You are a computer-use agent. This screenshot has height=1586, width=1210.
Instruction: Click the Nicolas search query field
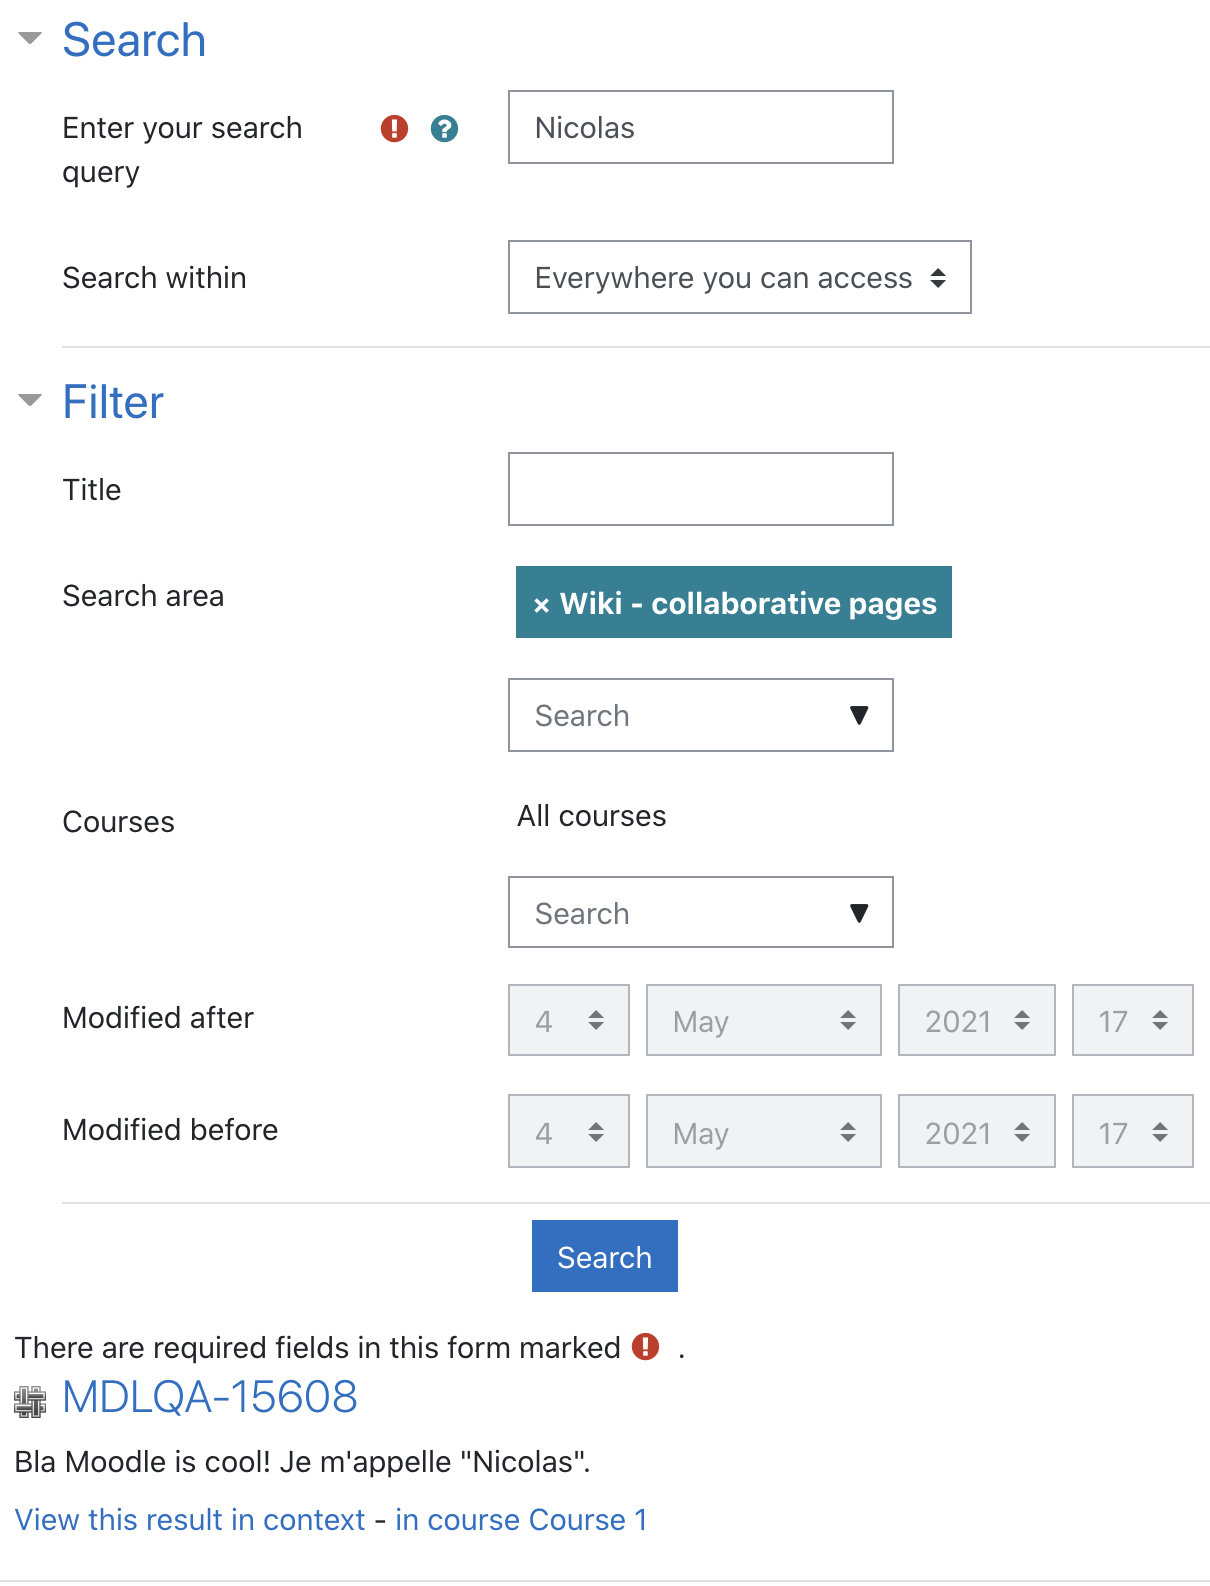(700, 127)
